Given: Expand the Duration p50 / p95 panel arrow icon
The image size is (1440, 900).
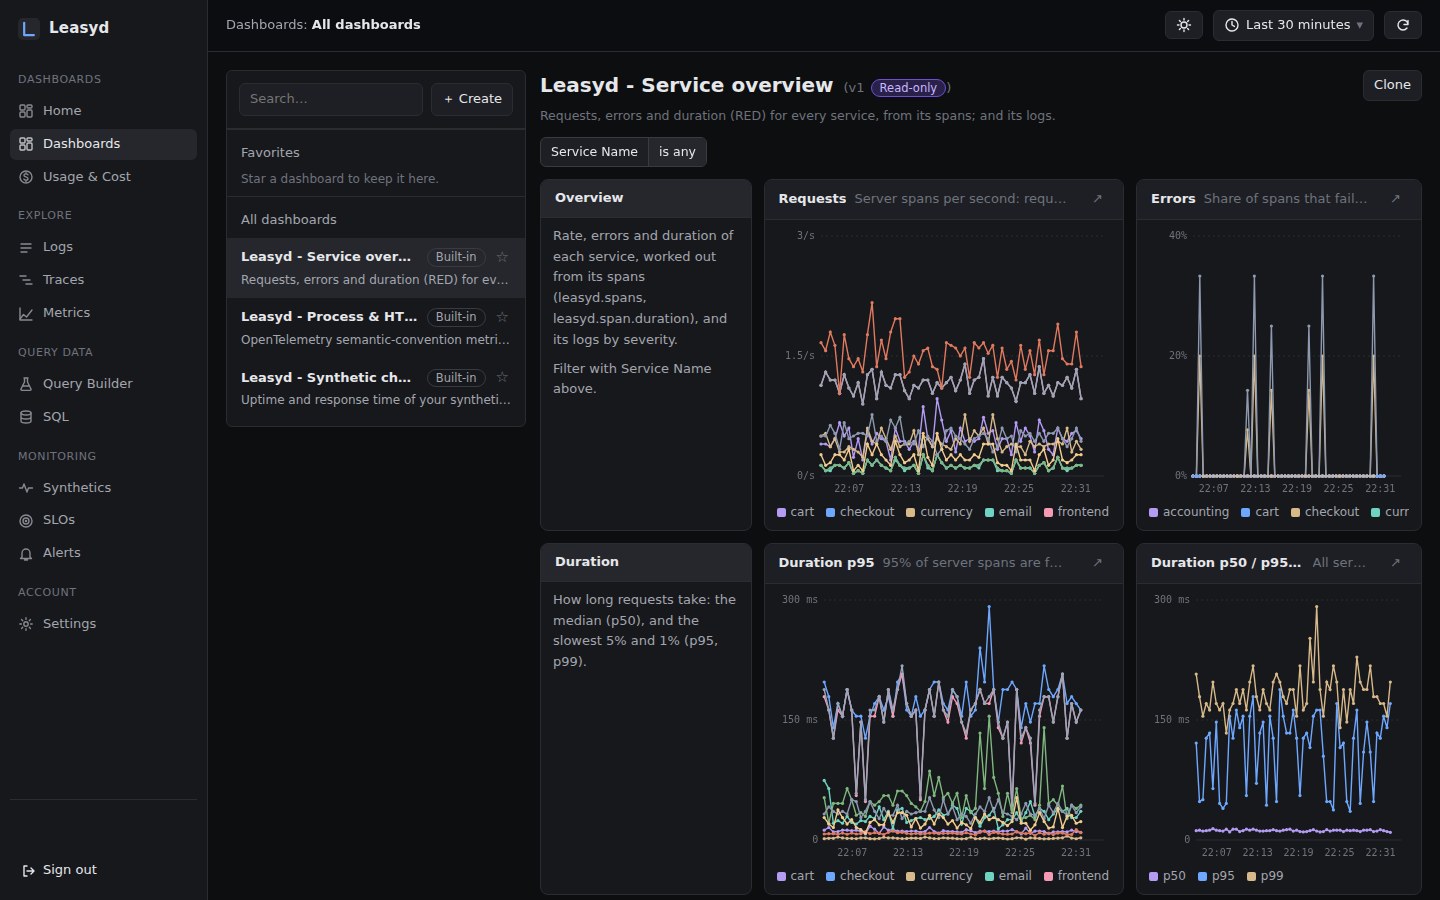Looking at the screenshot, I should coord(1396,563).
